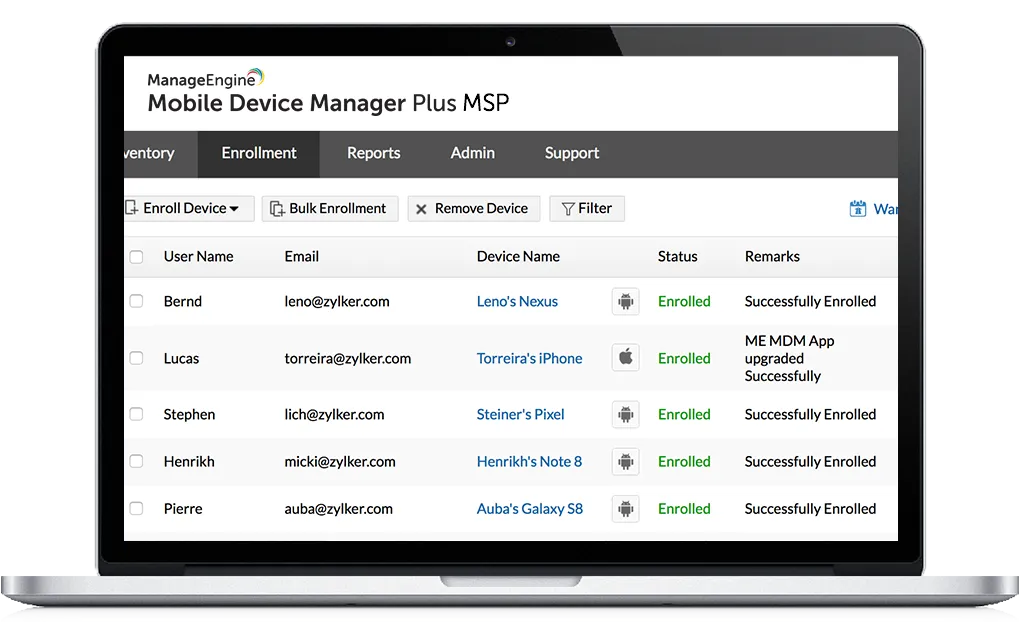Click Successfully Enrolled remark in Henrikh's row
Viewport: 1019px width, 643px height.
[810, 462]
